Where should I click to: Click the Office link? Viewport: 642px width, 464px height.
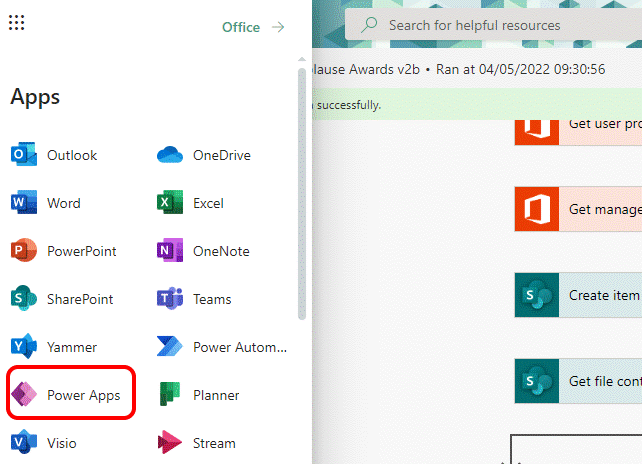241,27
